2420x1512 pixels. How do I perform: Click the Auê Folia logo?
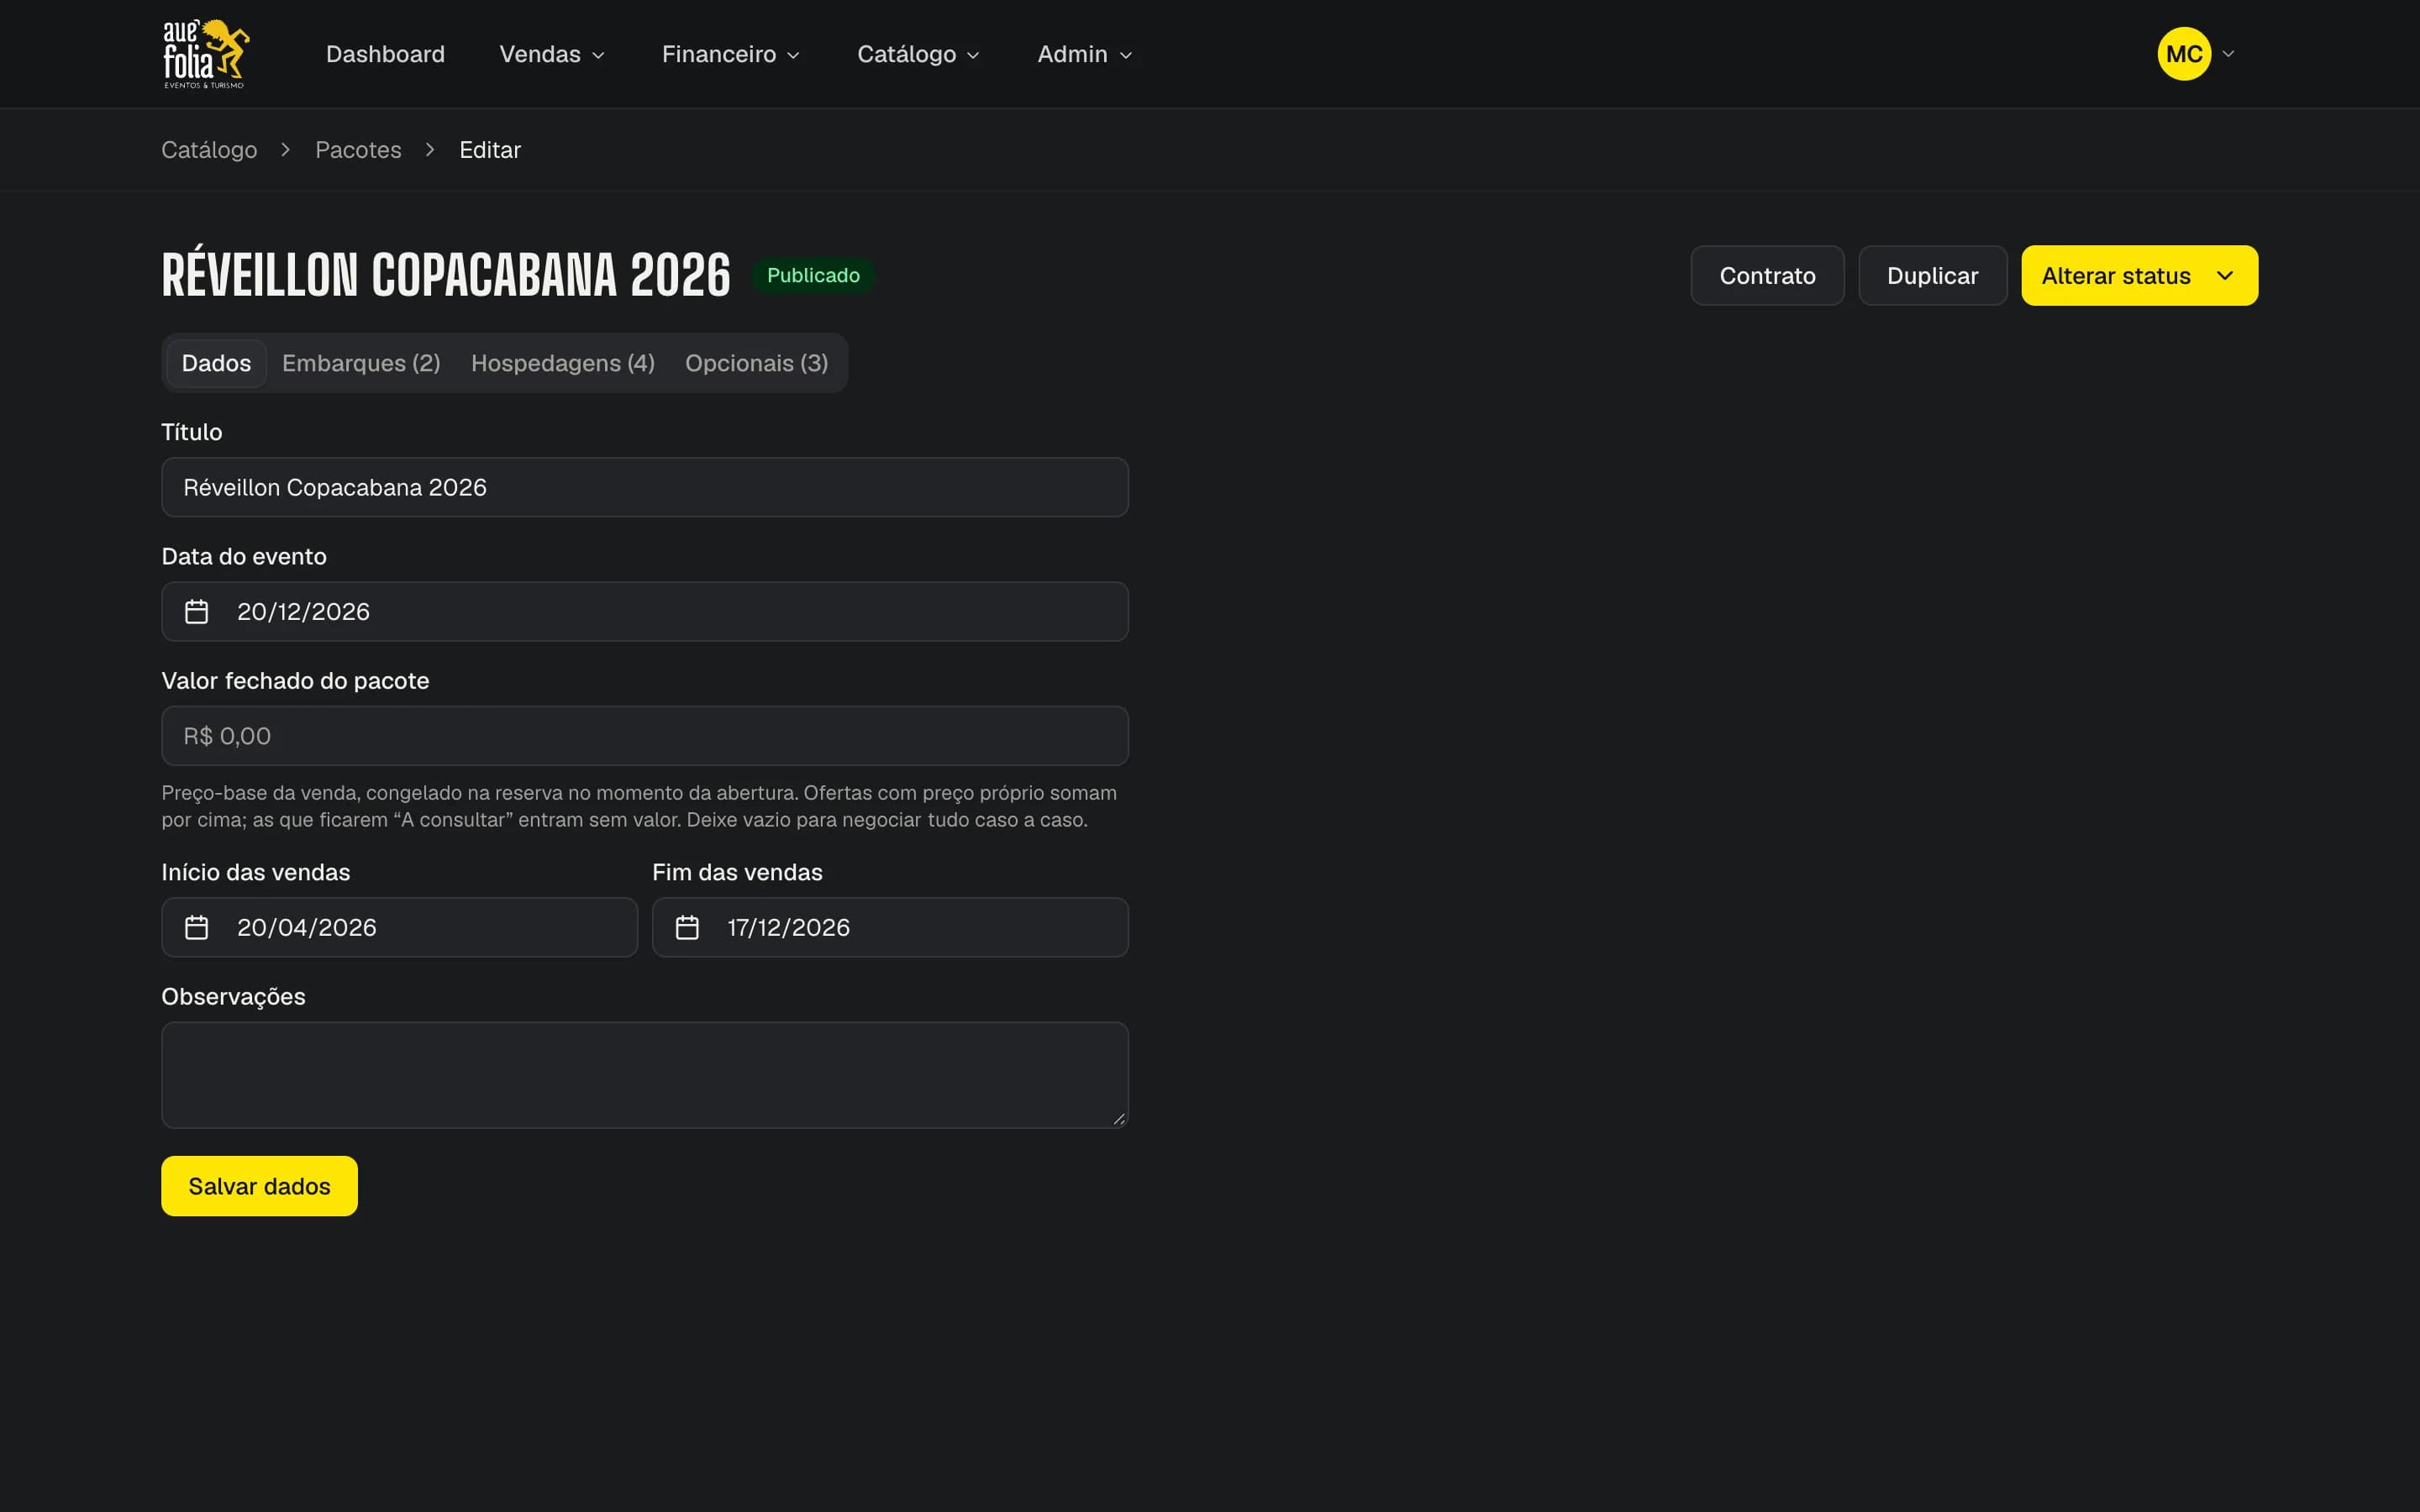point(206,54)
